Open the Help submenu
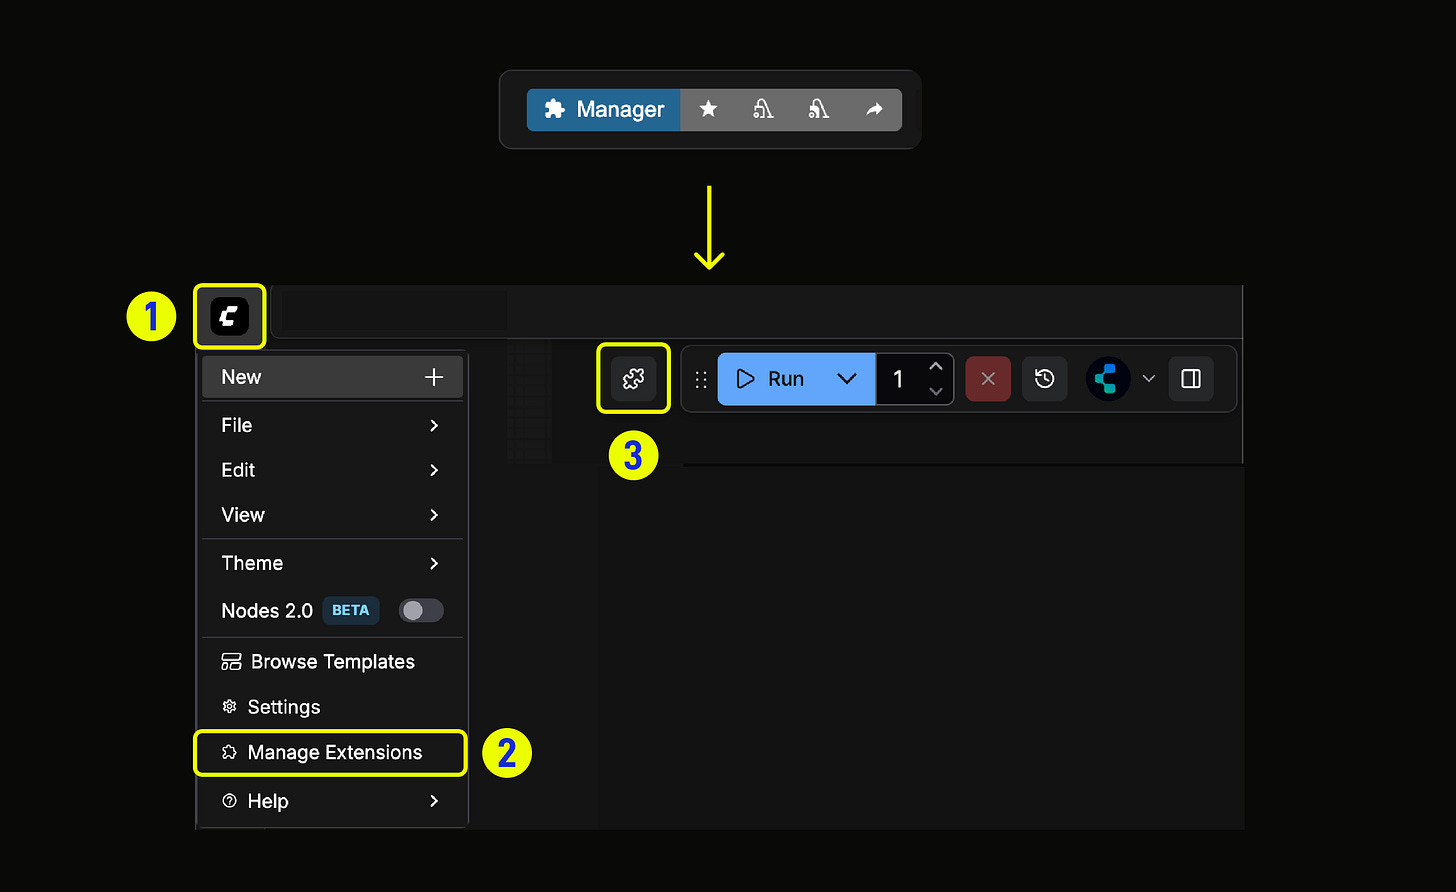Screen dimensions: 1456x892 pyautogui.click(x=332, y=801)
